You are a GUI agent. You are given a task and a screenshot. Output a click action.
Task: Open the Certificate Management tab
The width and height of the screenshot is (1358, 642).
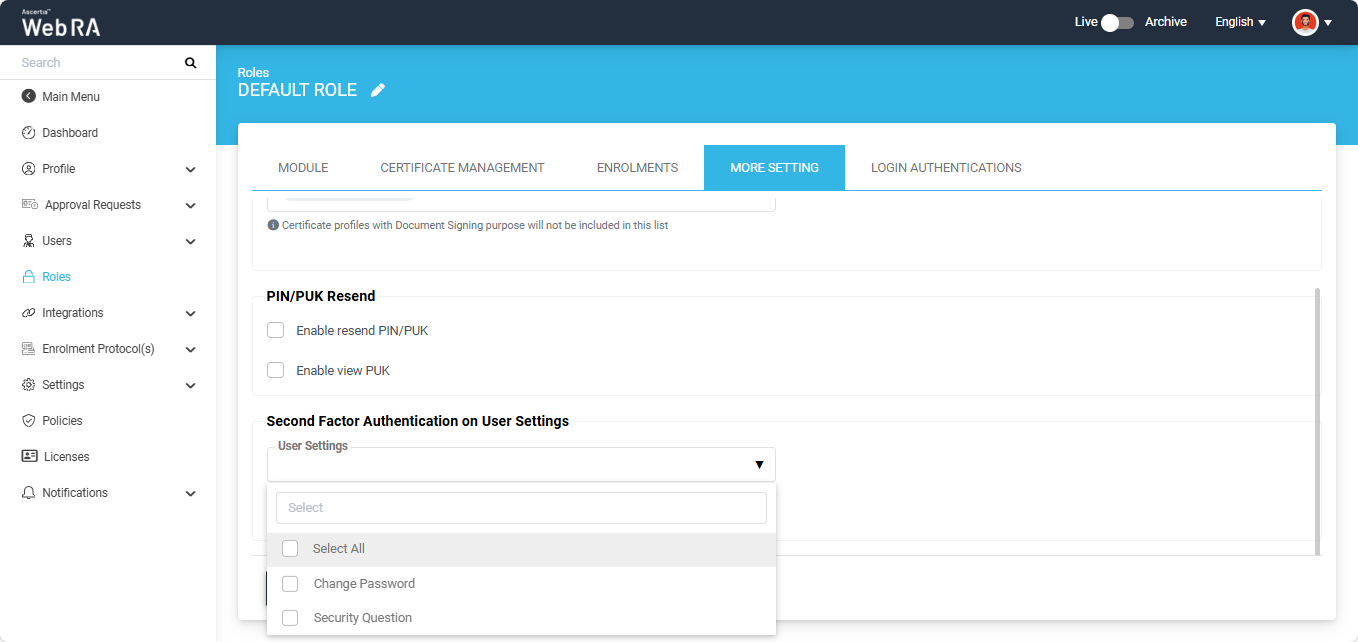pyautogui.click(x=462, y=168)
